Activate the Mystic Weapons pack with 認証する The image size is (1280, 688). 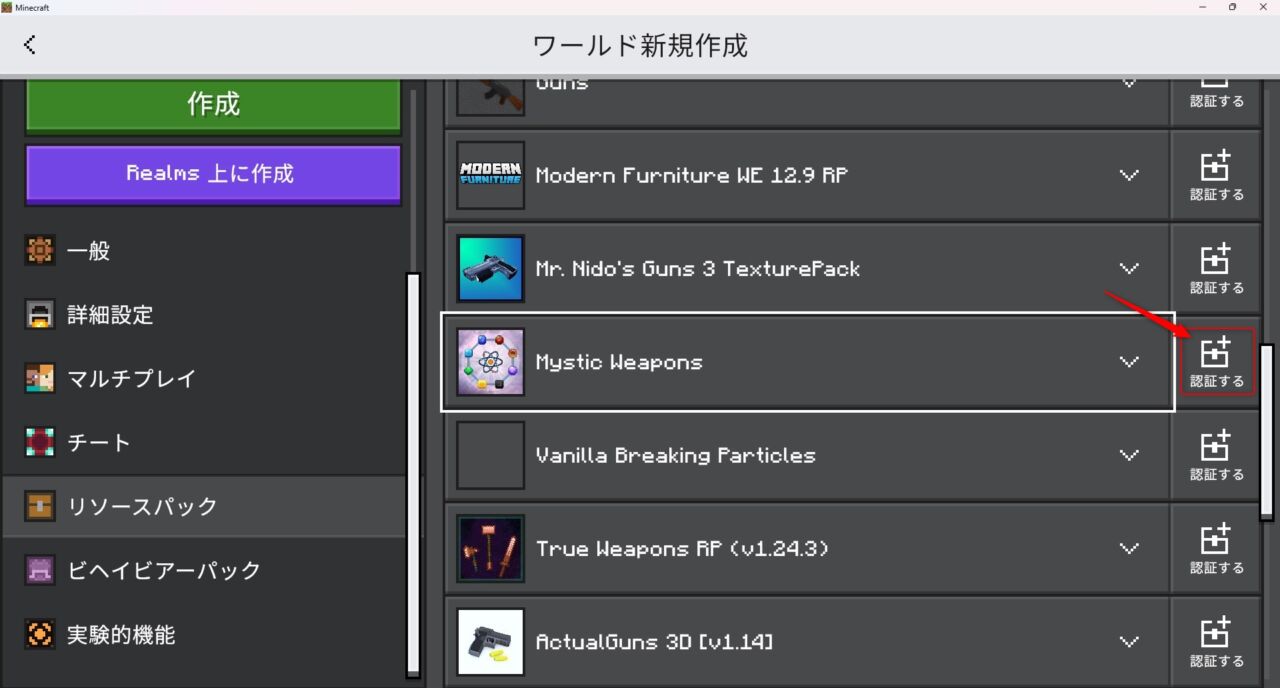coord(1216,360)
